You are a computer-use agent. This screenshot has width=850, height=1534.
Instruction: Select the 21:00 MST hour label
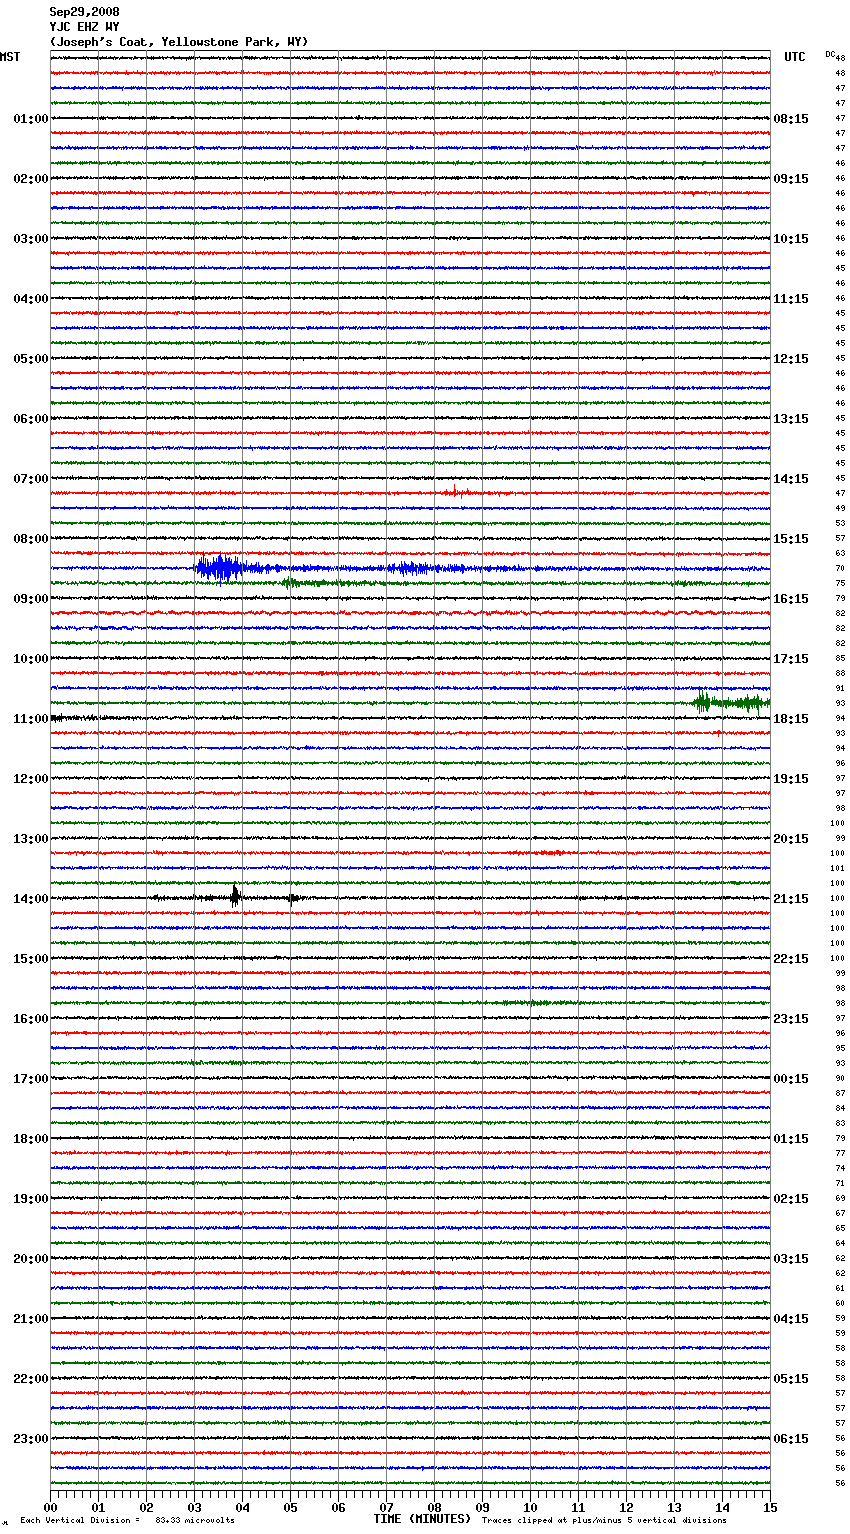coord(31,1319)
